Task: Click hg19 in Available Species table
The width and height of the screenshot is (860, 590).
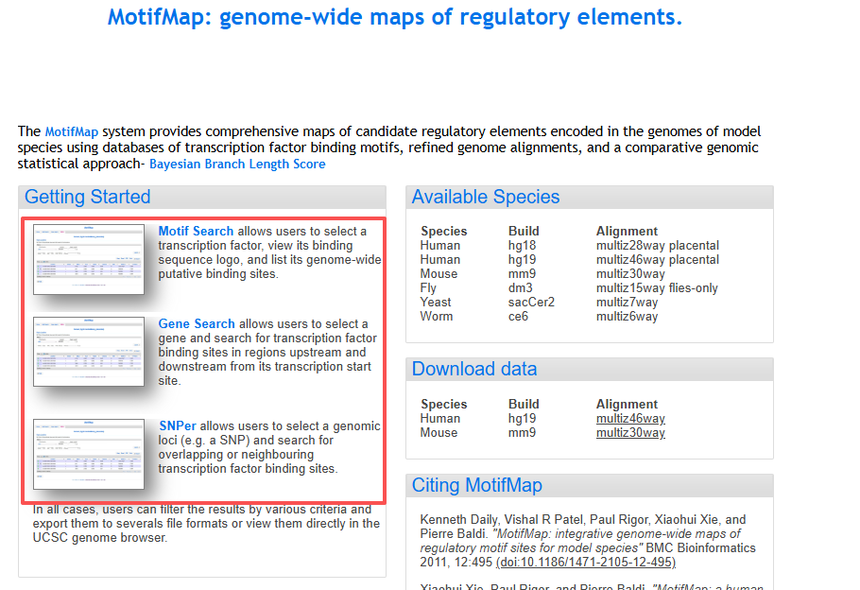Action: click(x=522, y=260)
